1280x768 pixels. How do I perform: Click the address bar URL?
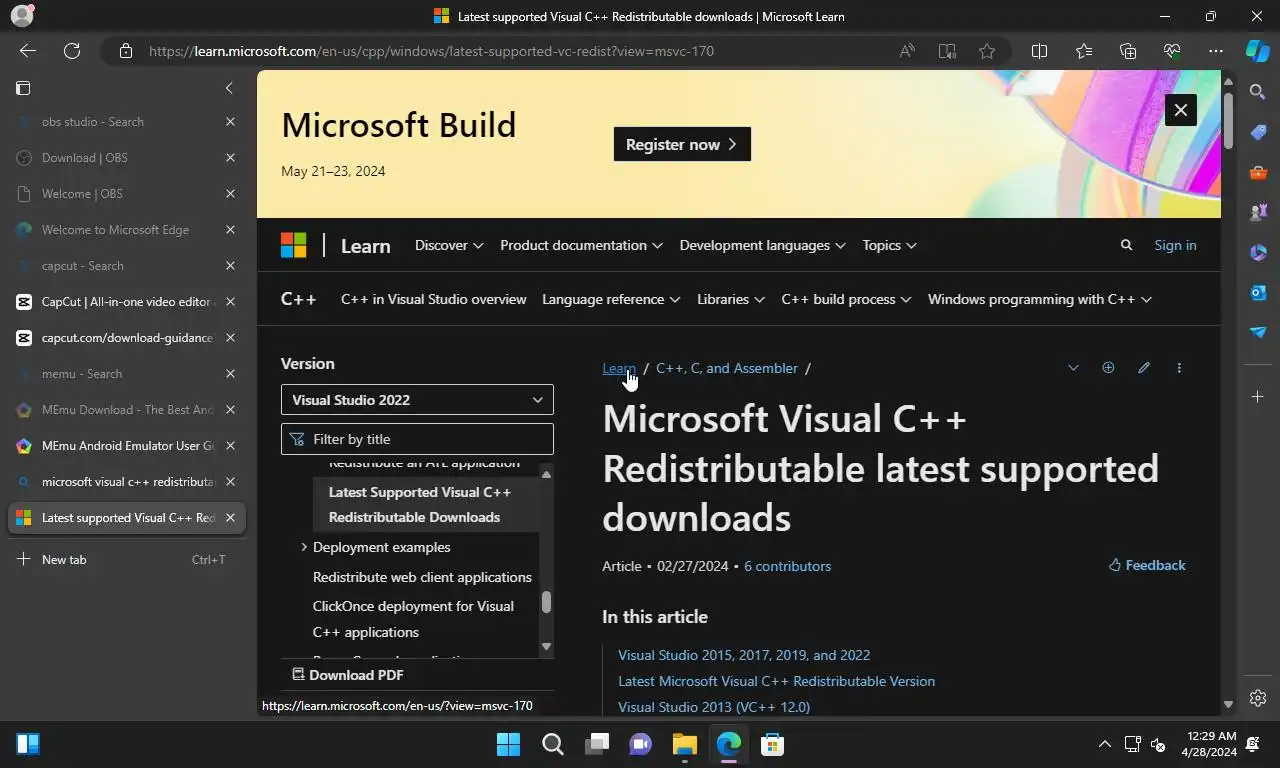[x=431, y=51]
